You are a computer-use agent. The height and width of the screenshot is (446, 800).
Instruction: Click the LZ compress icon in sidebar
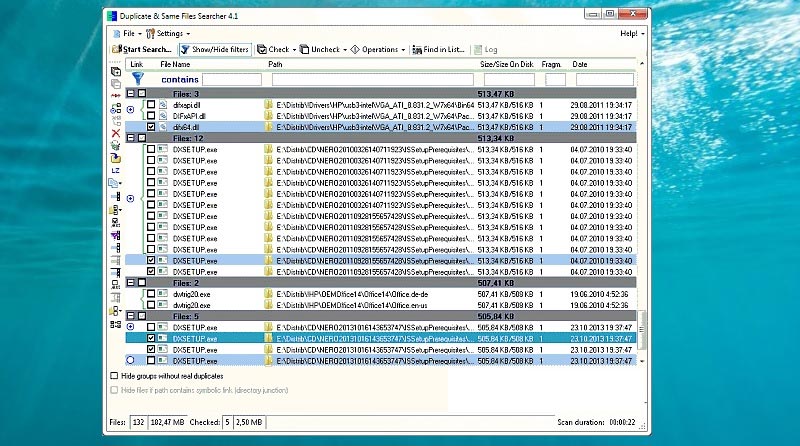click(116, 170)
